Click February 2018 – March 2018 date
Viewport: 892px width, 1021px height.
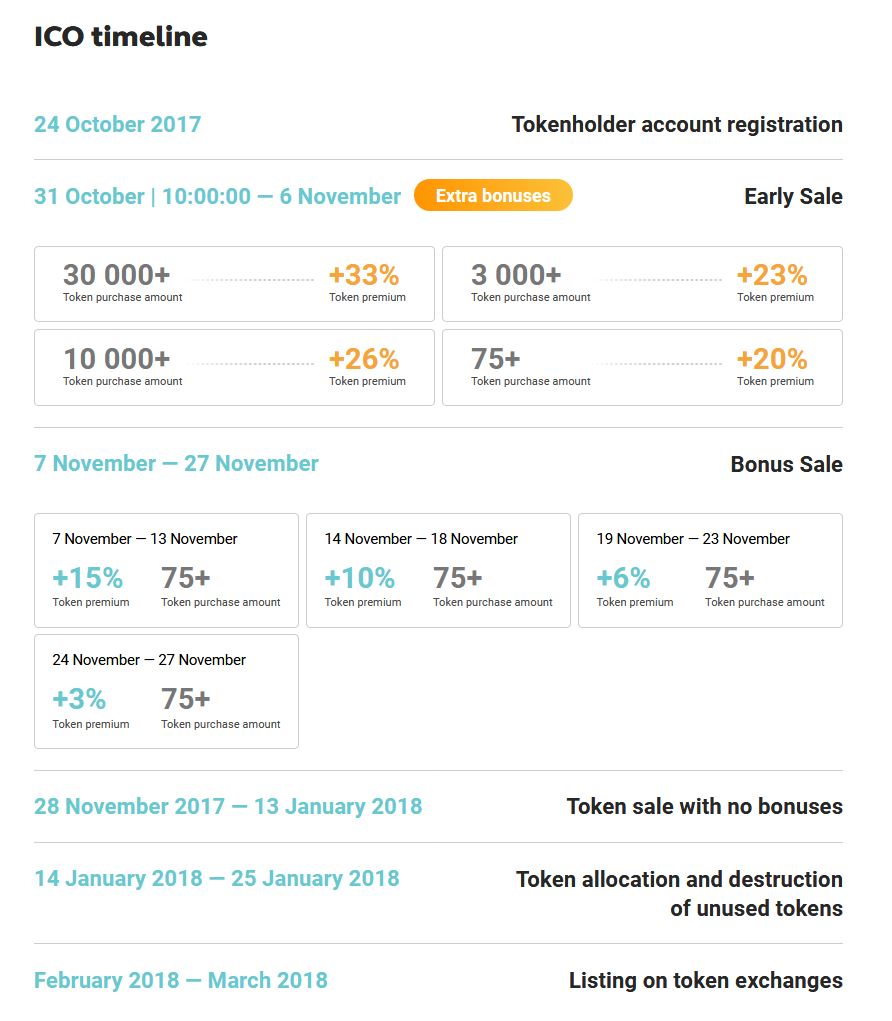pos(181,980)
